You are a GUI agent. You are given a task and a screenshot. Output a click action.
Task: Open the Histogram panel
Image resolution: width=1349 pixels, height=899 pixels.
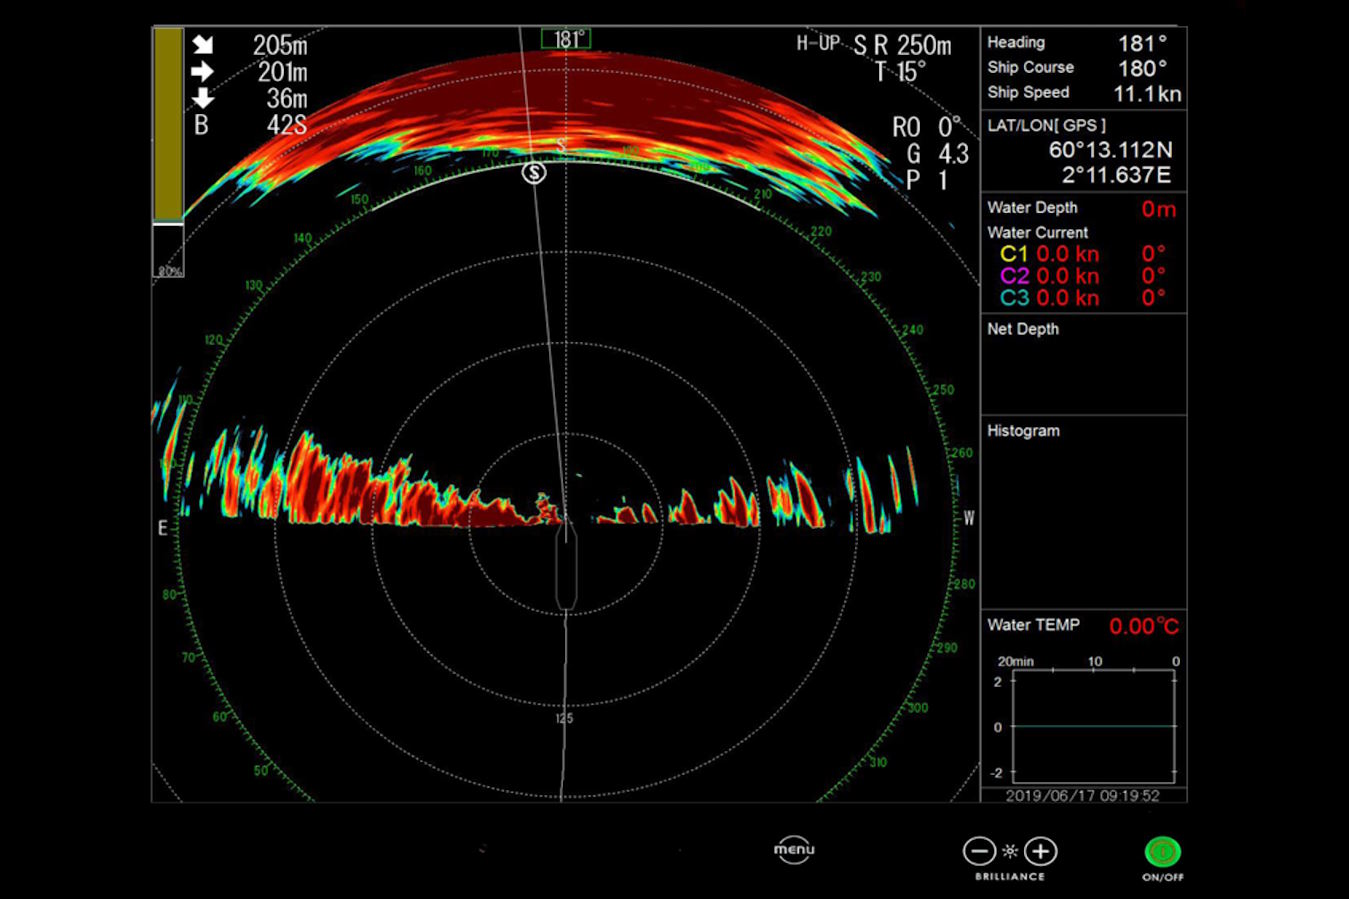1084,512
